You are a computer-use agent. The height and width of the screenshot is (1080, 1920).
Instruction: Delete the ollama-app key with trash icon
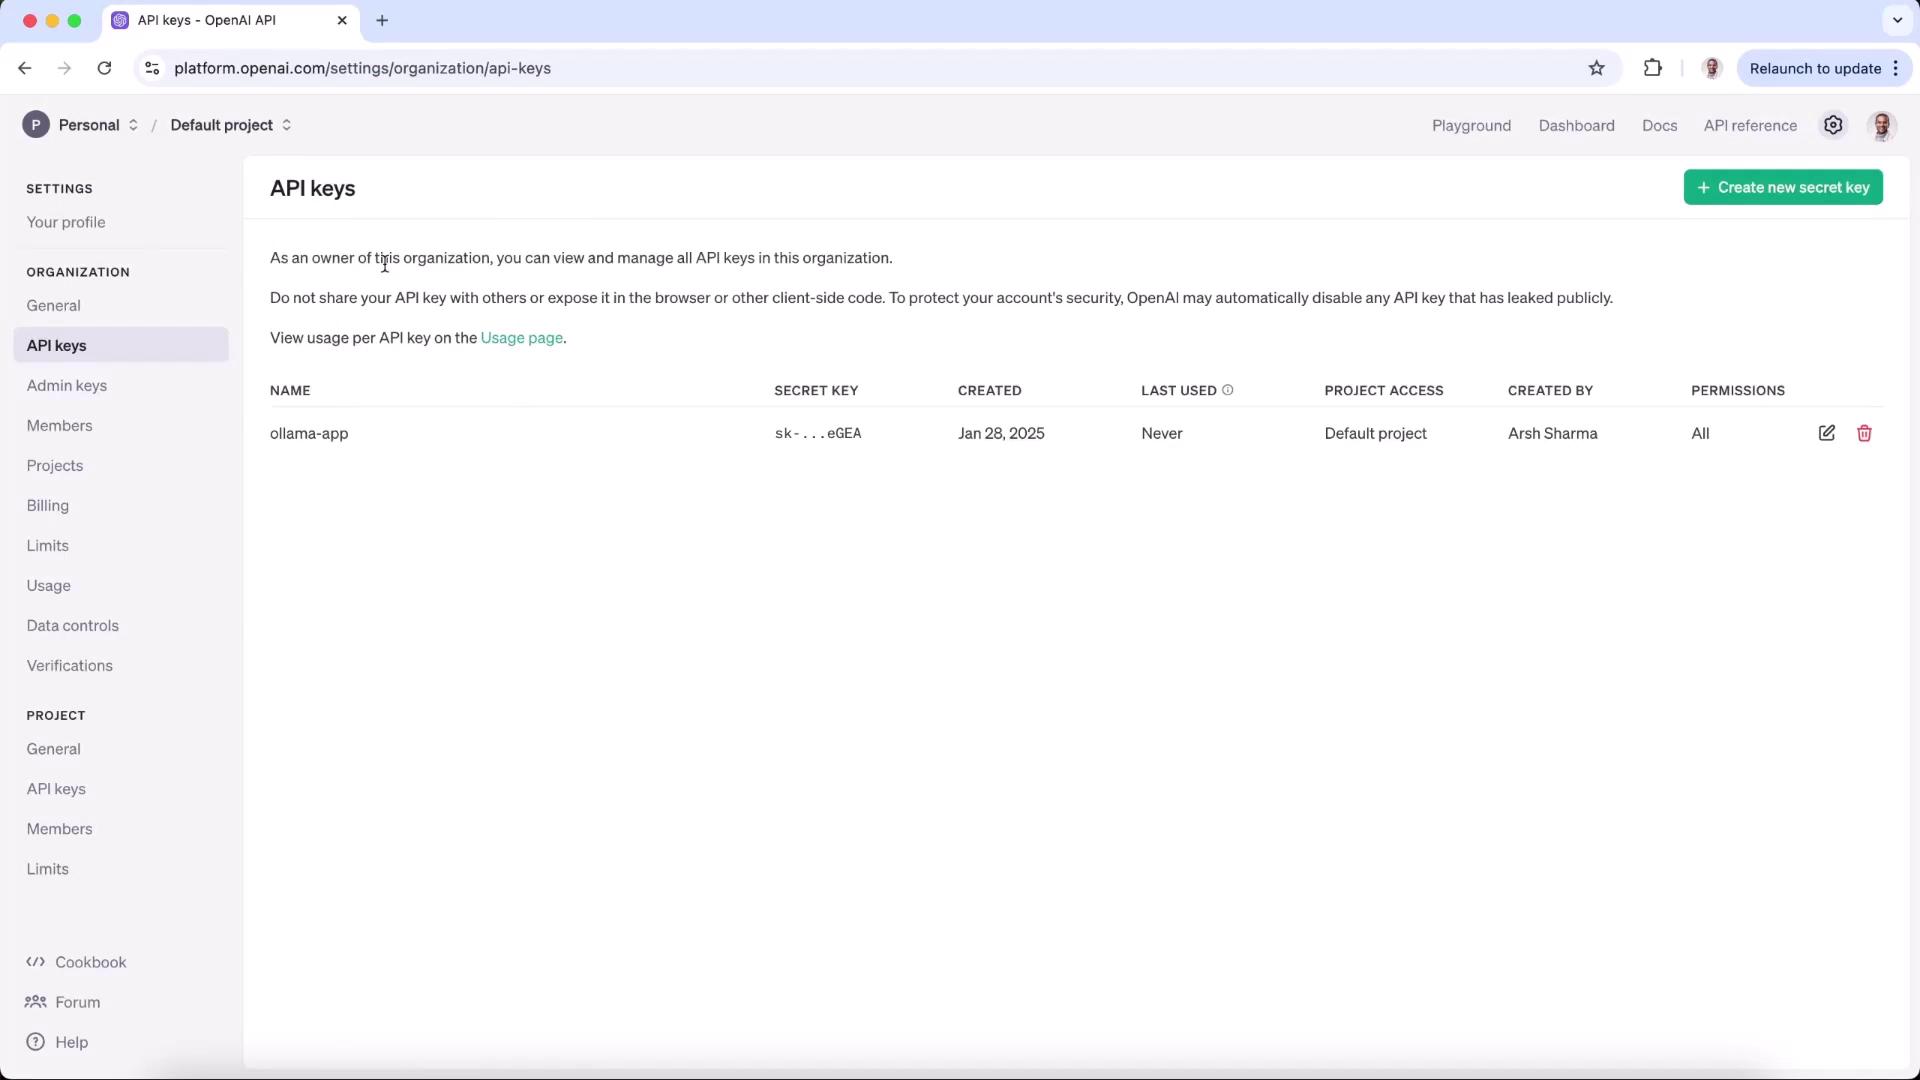click(x=1864, y=433)
